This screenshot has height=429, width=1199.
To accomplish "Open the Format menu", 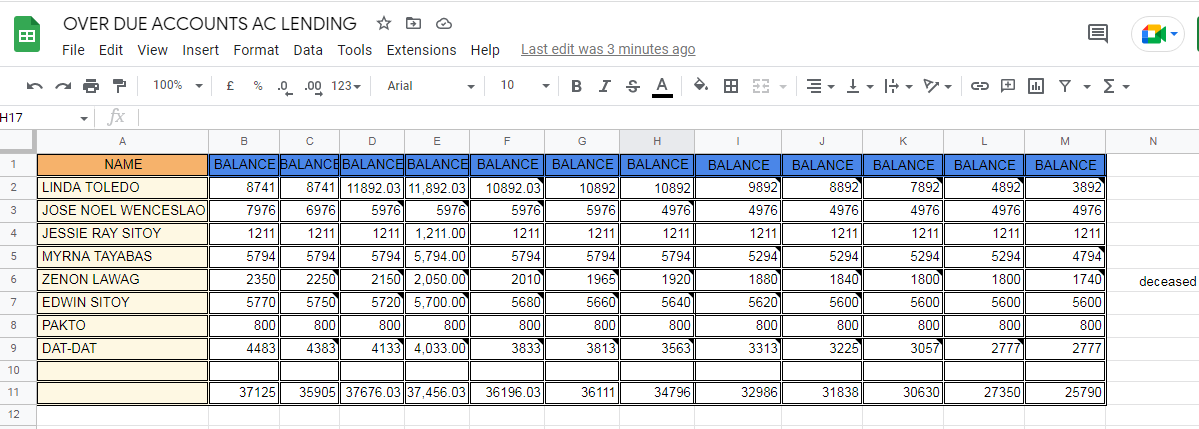I will [x=256, y=50].
